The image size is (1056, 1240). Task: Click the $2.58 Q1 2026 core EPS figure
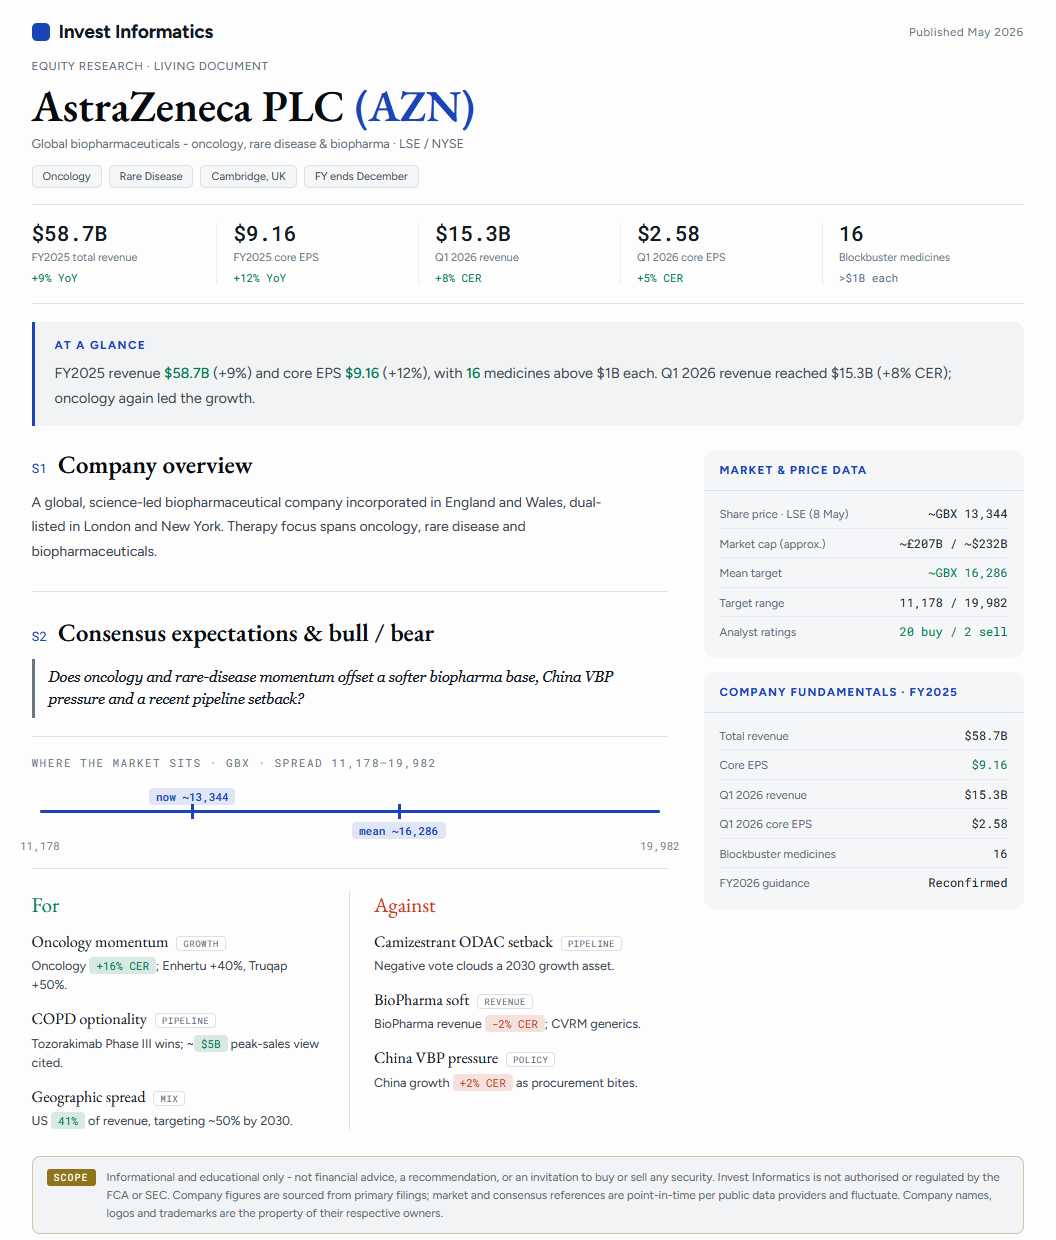pos(668,234)
